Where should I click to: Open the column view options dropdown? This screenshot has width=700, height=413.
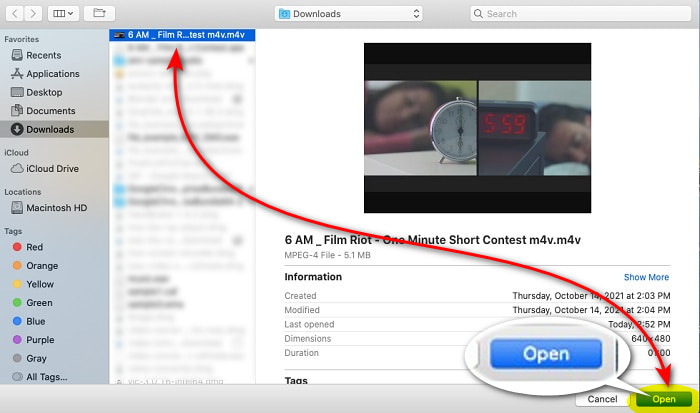63,14
